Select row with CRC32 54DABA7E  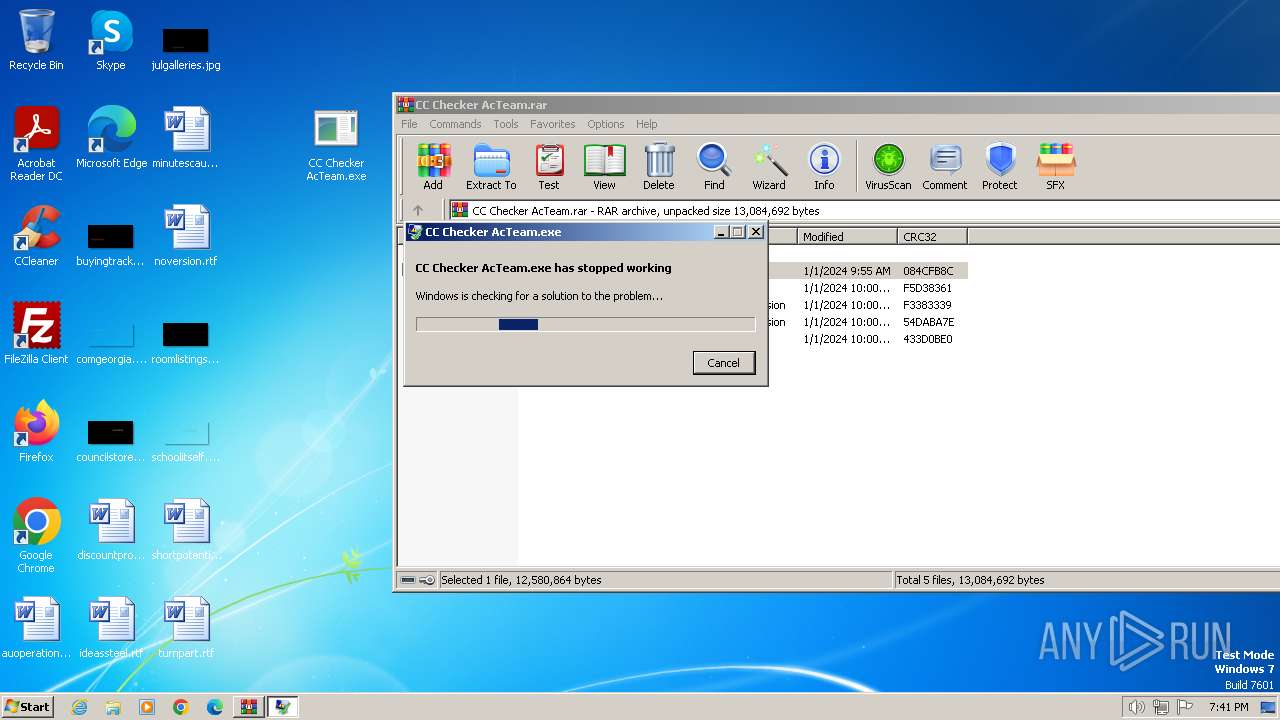coord(866,322)
